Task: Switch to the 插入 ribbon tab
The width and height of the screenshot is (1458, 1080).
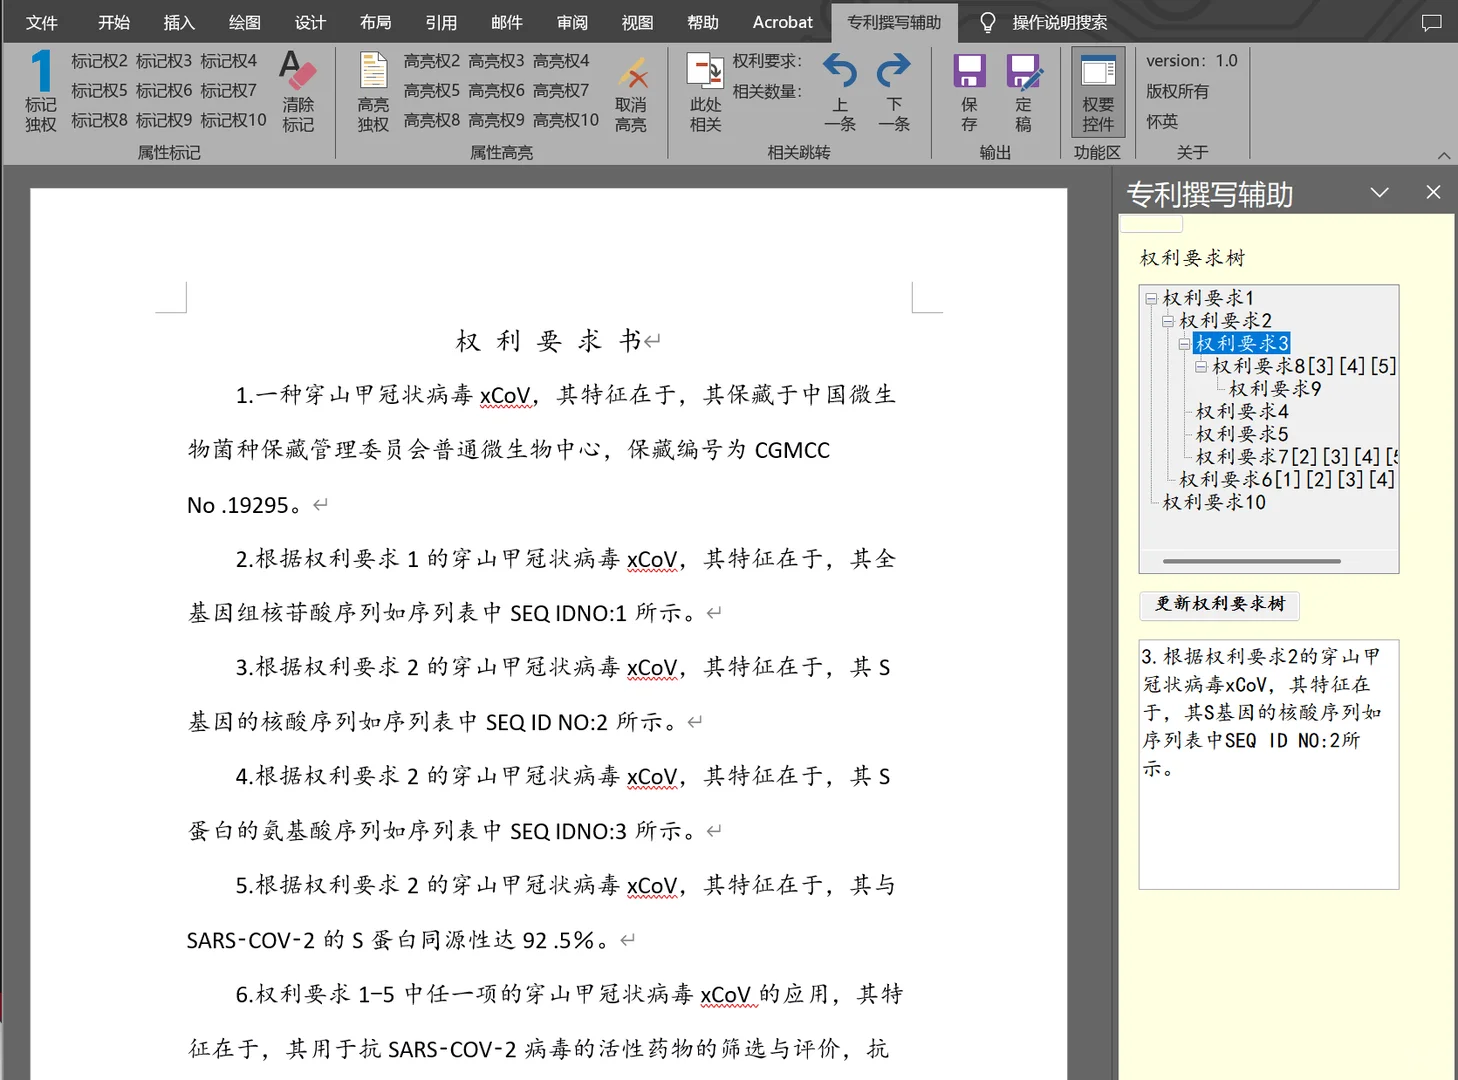Action: click(179, 22)
